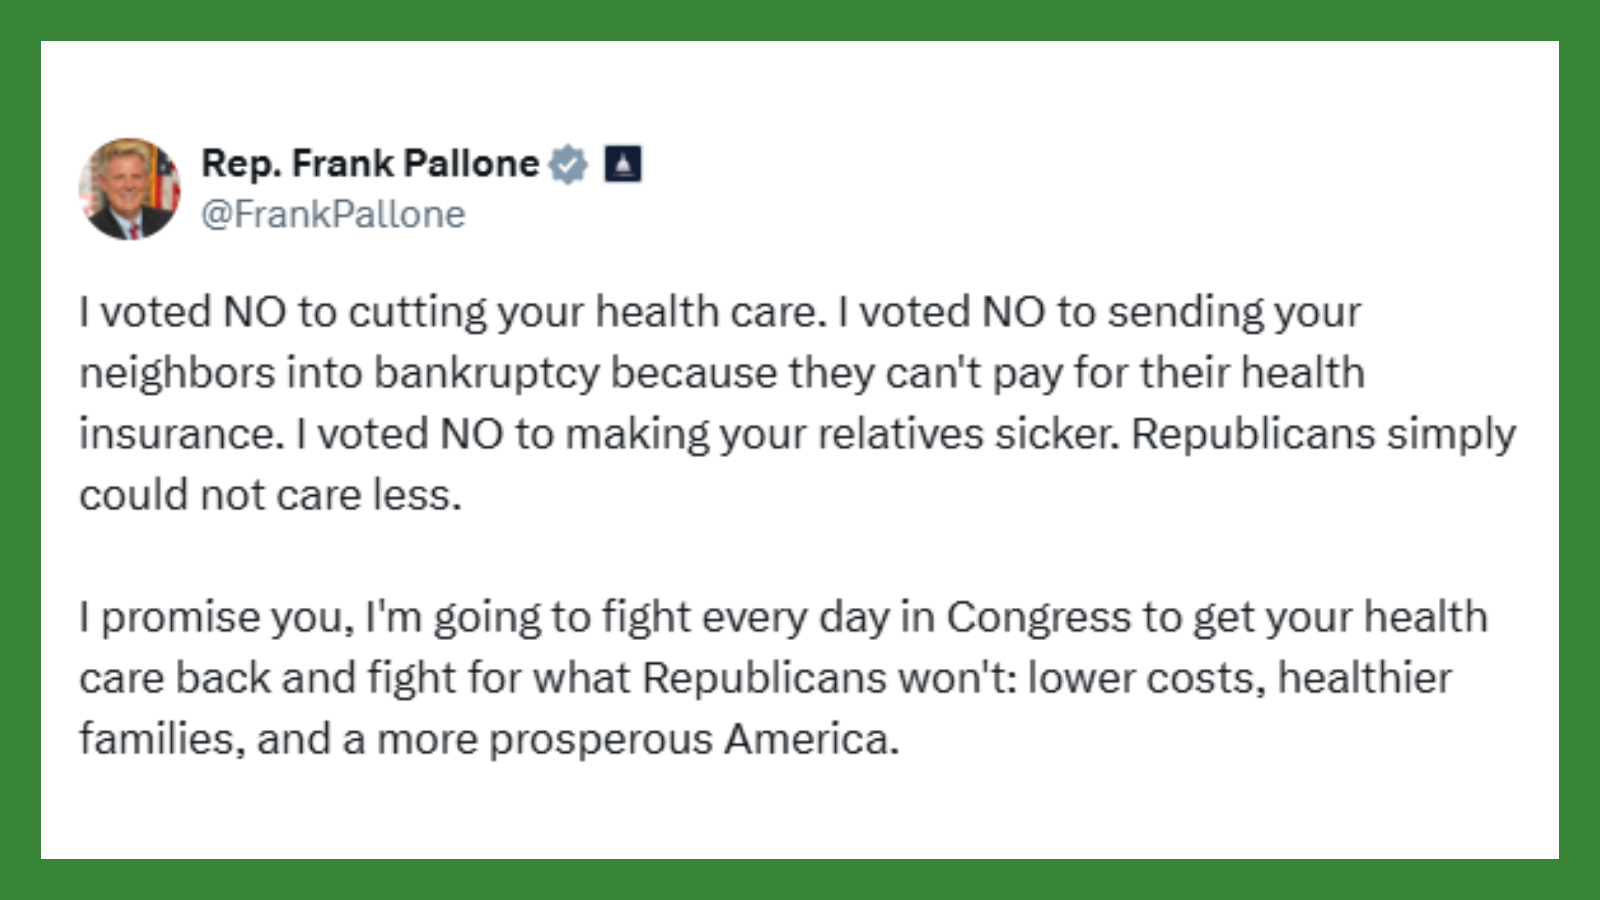Select the word "insurance" in the tweet
1600x900 pixels.
[176, 434]
